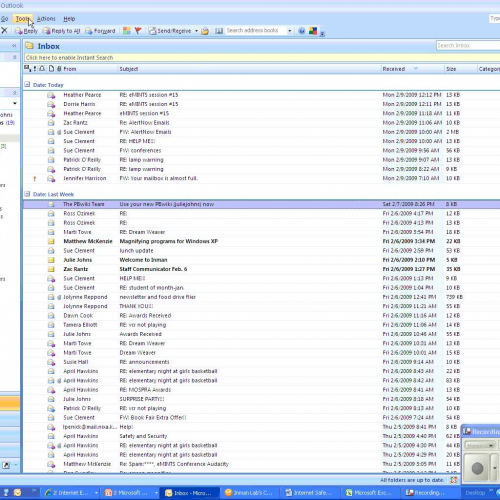The height and width of the screenshot is (500, 500).
Task: Click the Send/Receive button
Action: (x=170, y=31)
